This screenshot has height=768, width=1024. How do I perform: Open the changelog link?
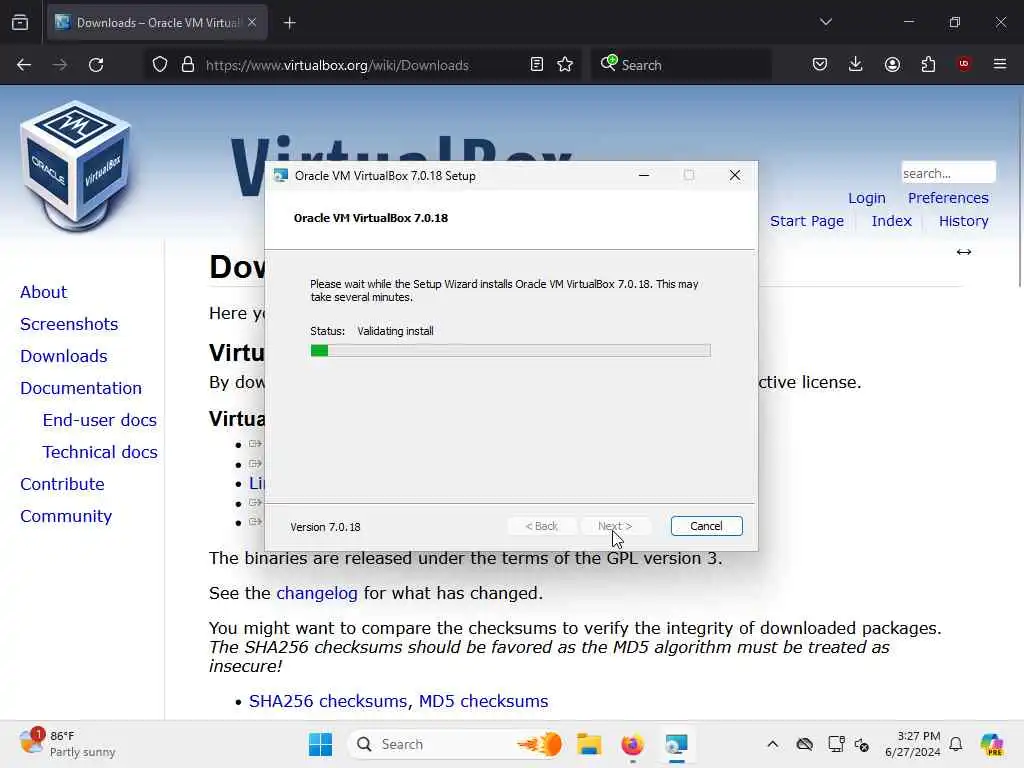click(317, 593)
